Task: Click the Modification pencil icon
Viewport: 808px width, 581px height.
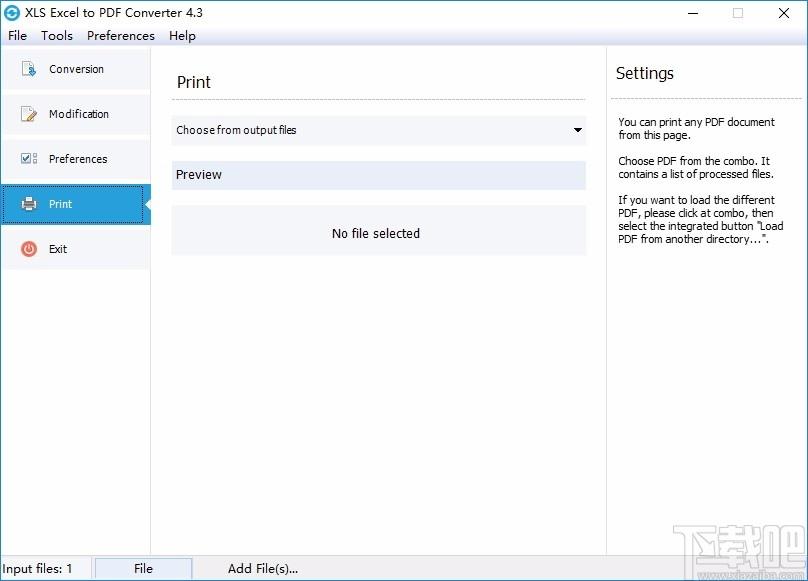Action: coord(29,114)
